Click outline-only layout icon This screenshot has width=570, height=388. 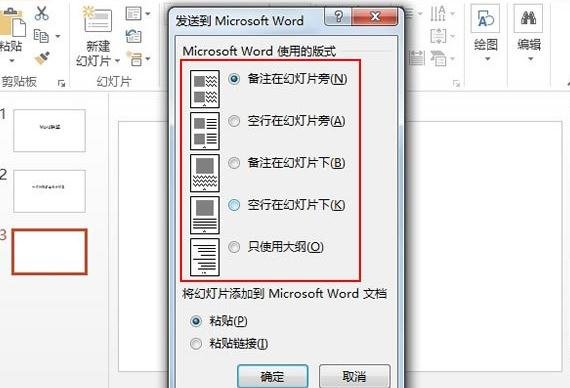tap(205, 257)
